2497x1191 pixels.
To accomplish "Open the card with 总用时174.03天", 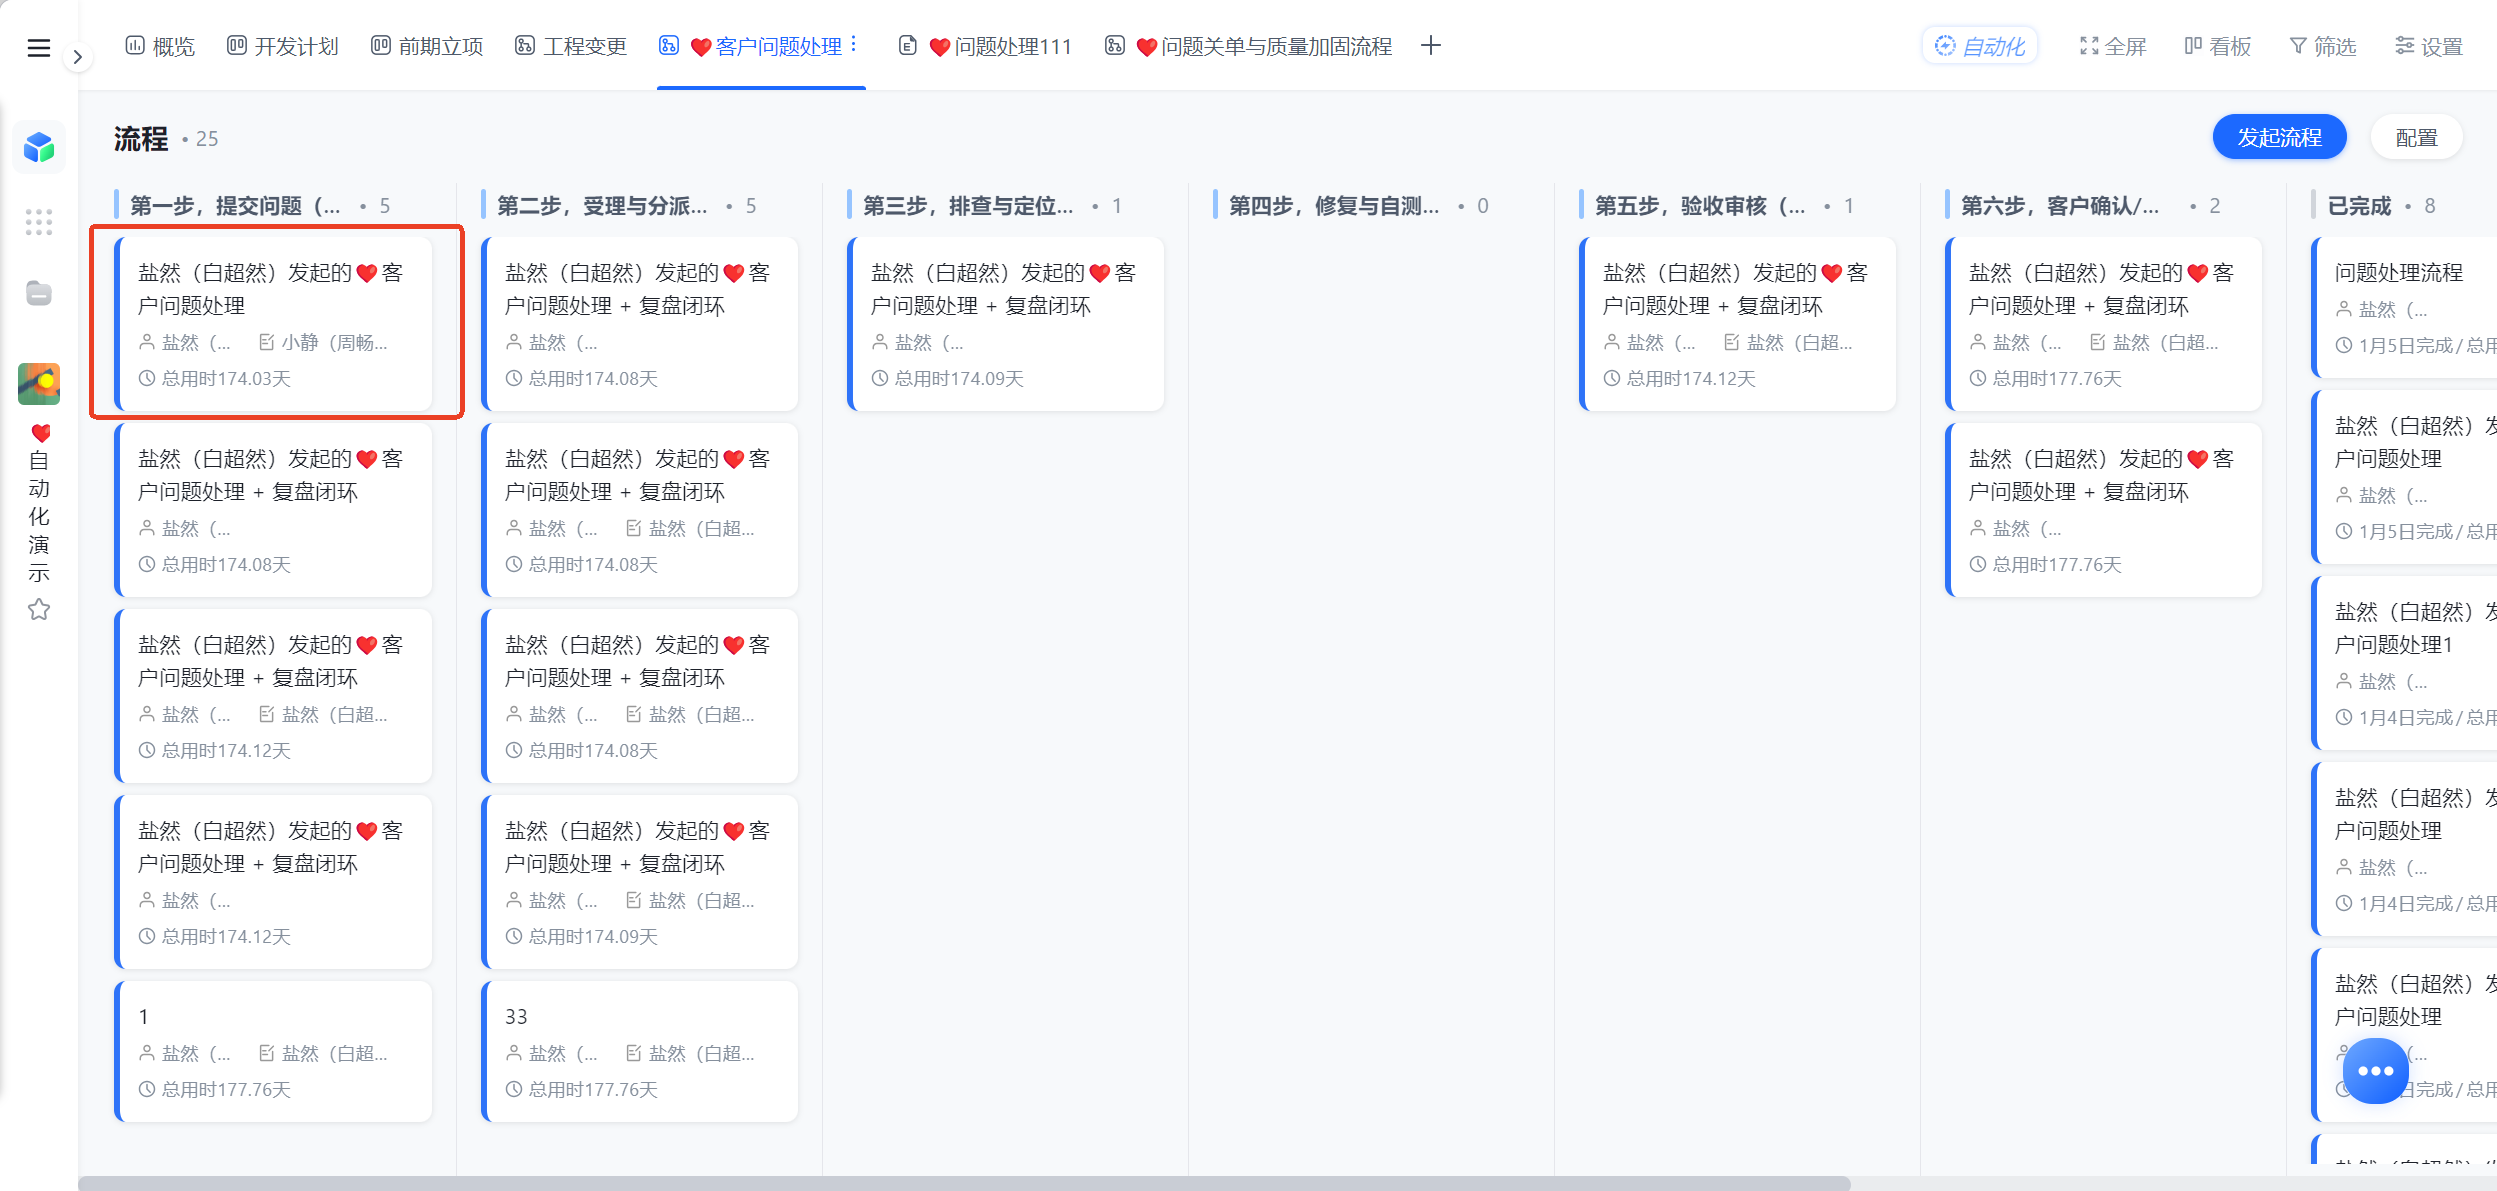I will click(274, 324).
